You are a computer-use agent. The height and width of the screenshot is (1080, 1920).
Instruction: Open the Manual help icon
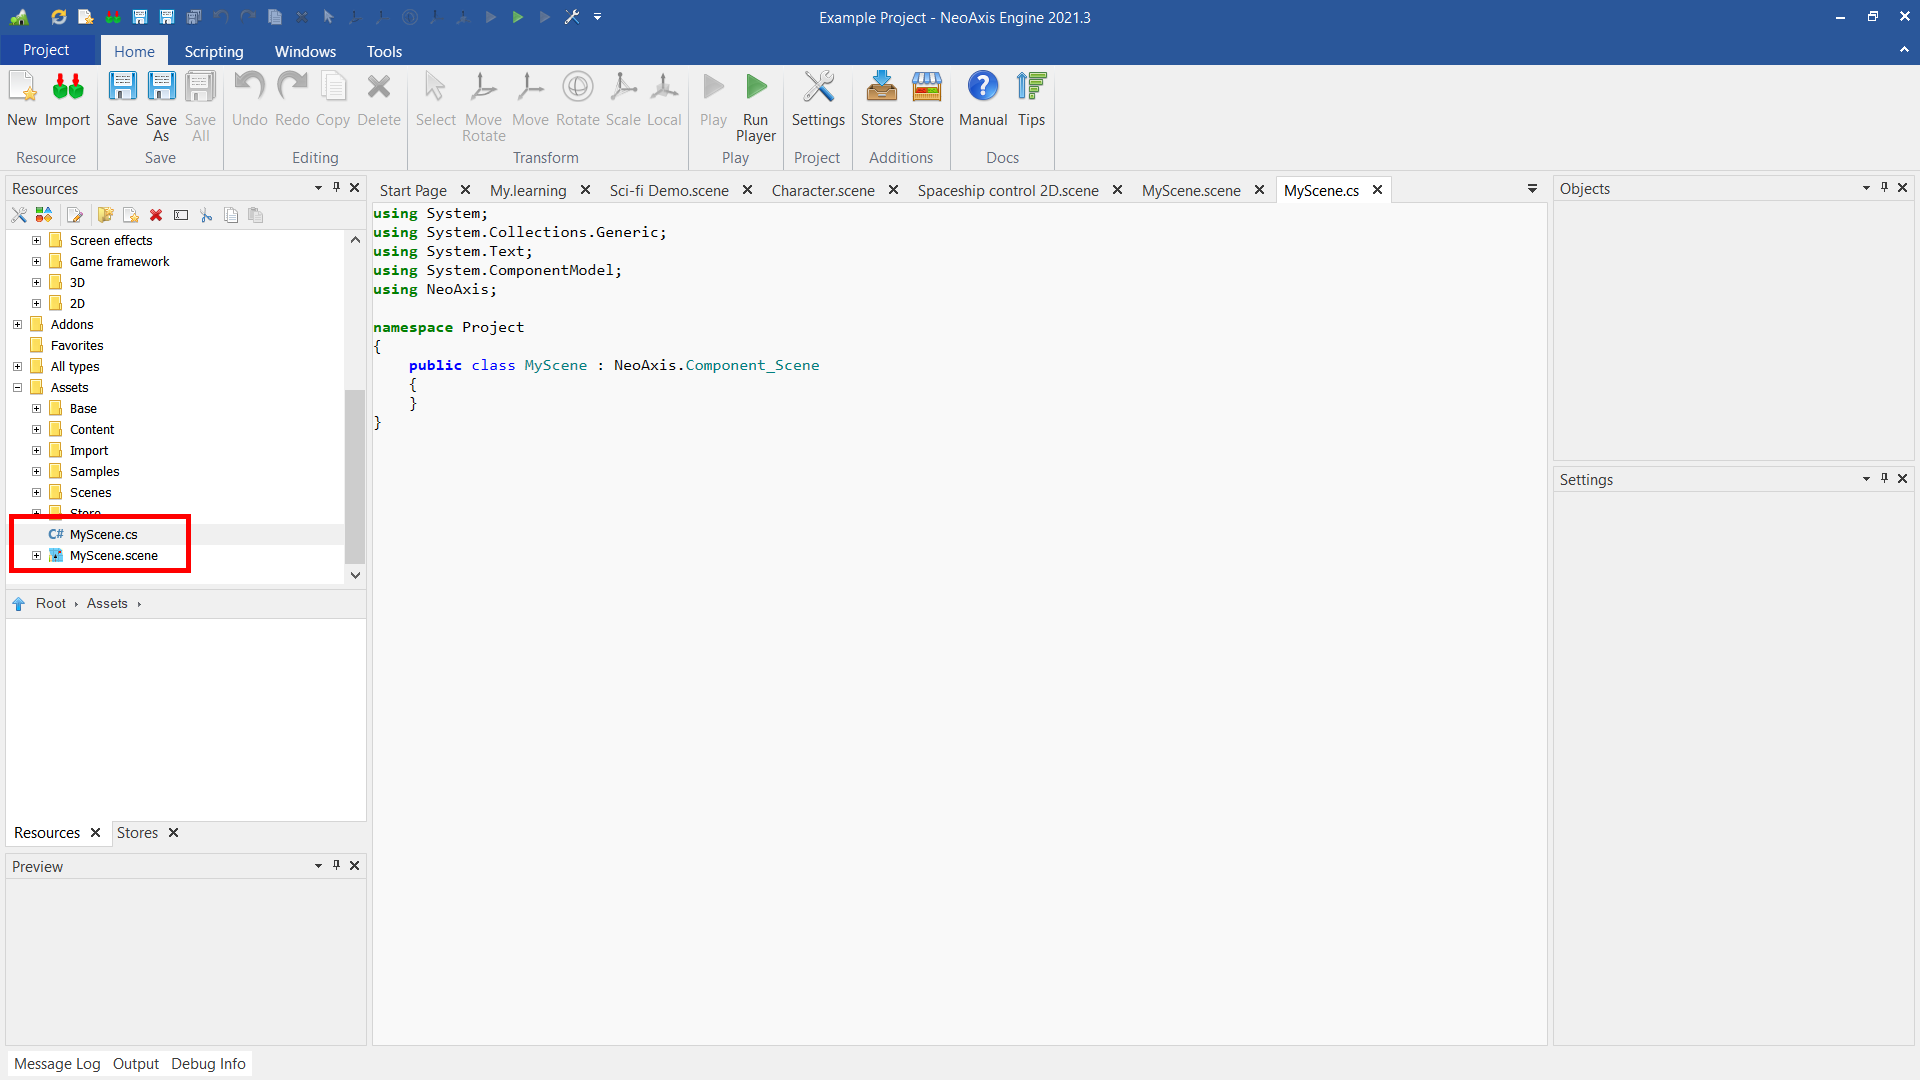[982, 88]
